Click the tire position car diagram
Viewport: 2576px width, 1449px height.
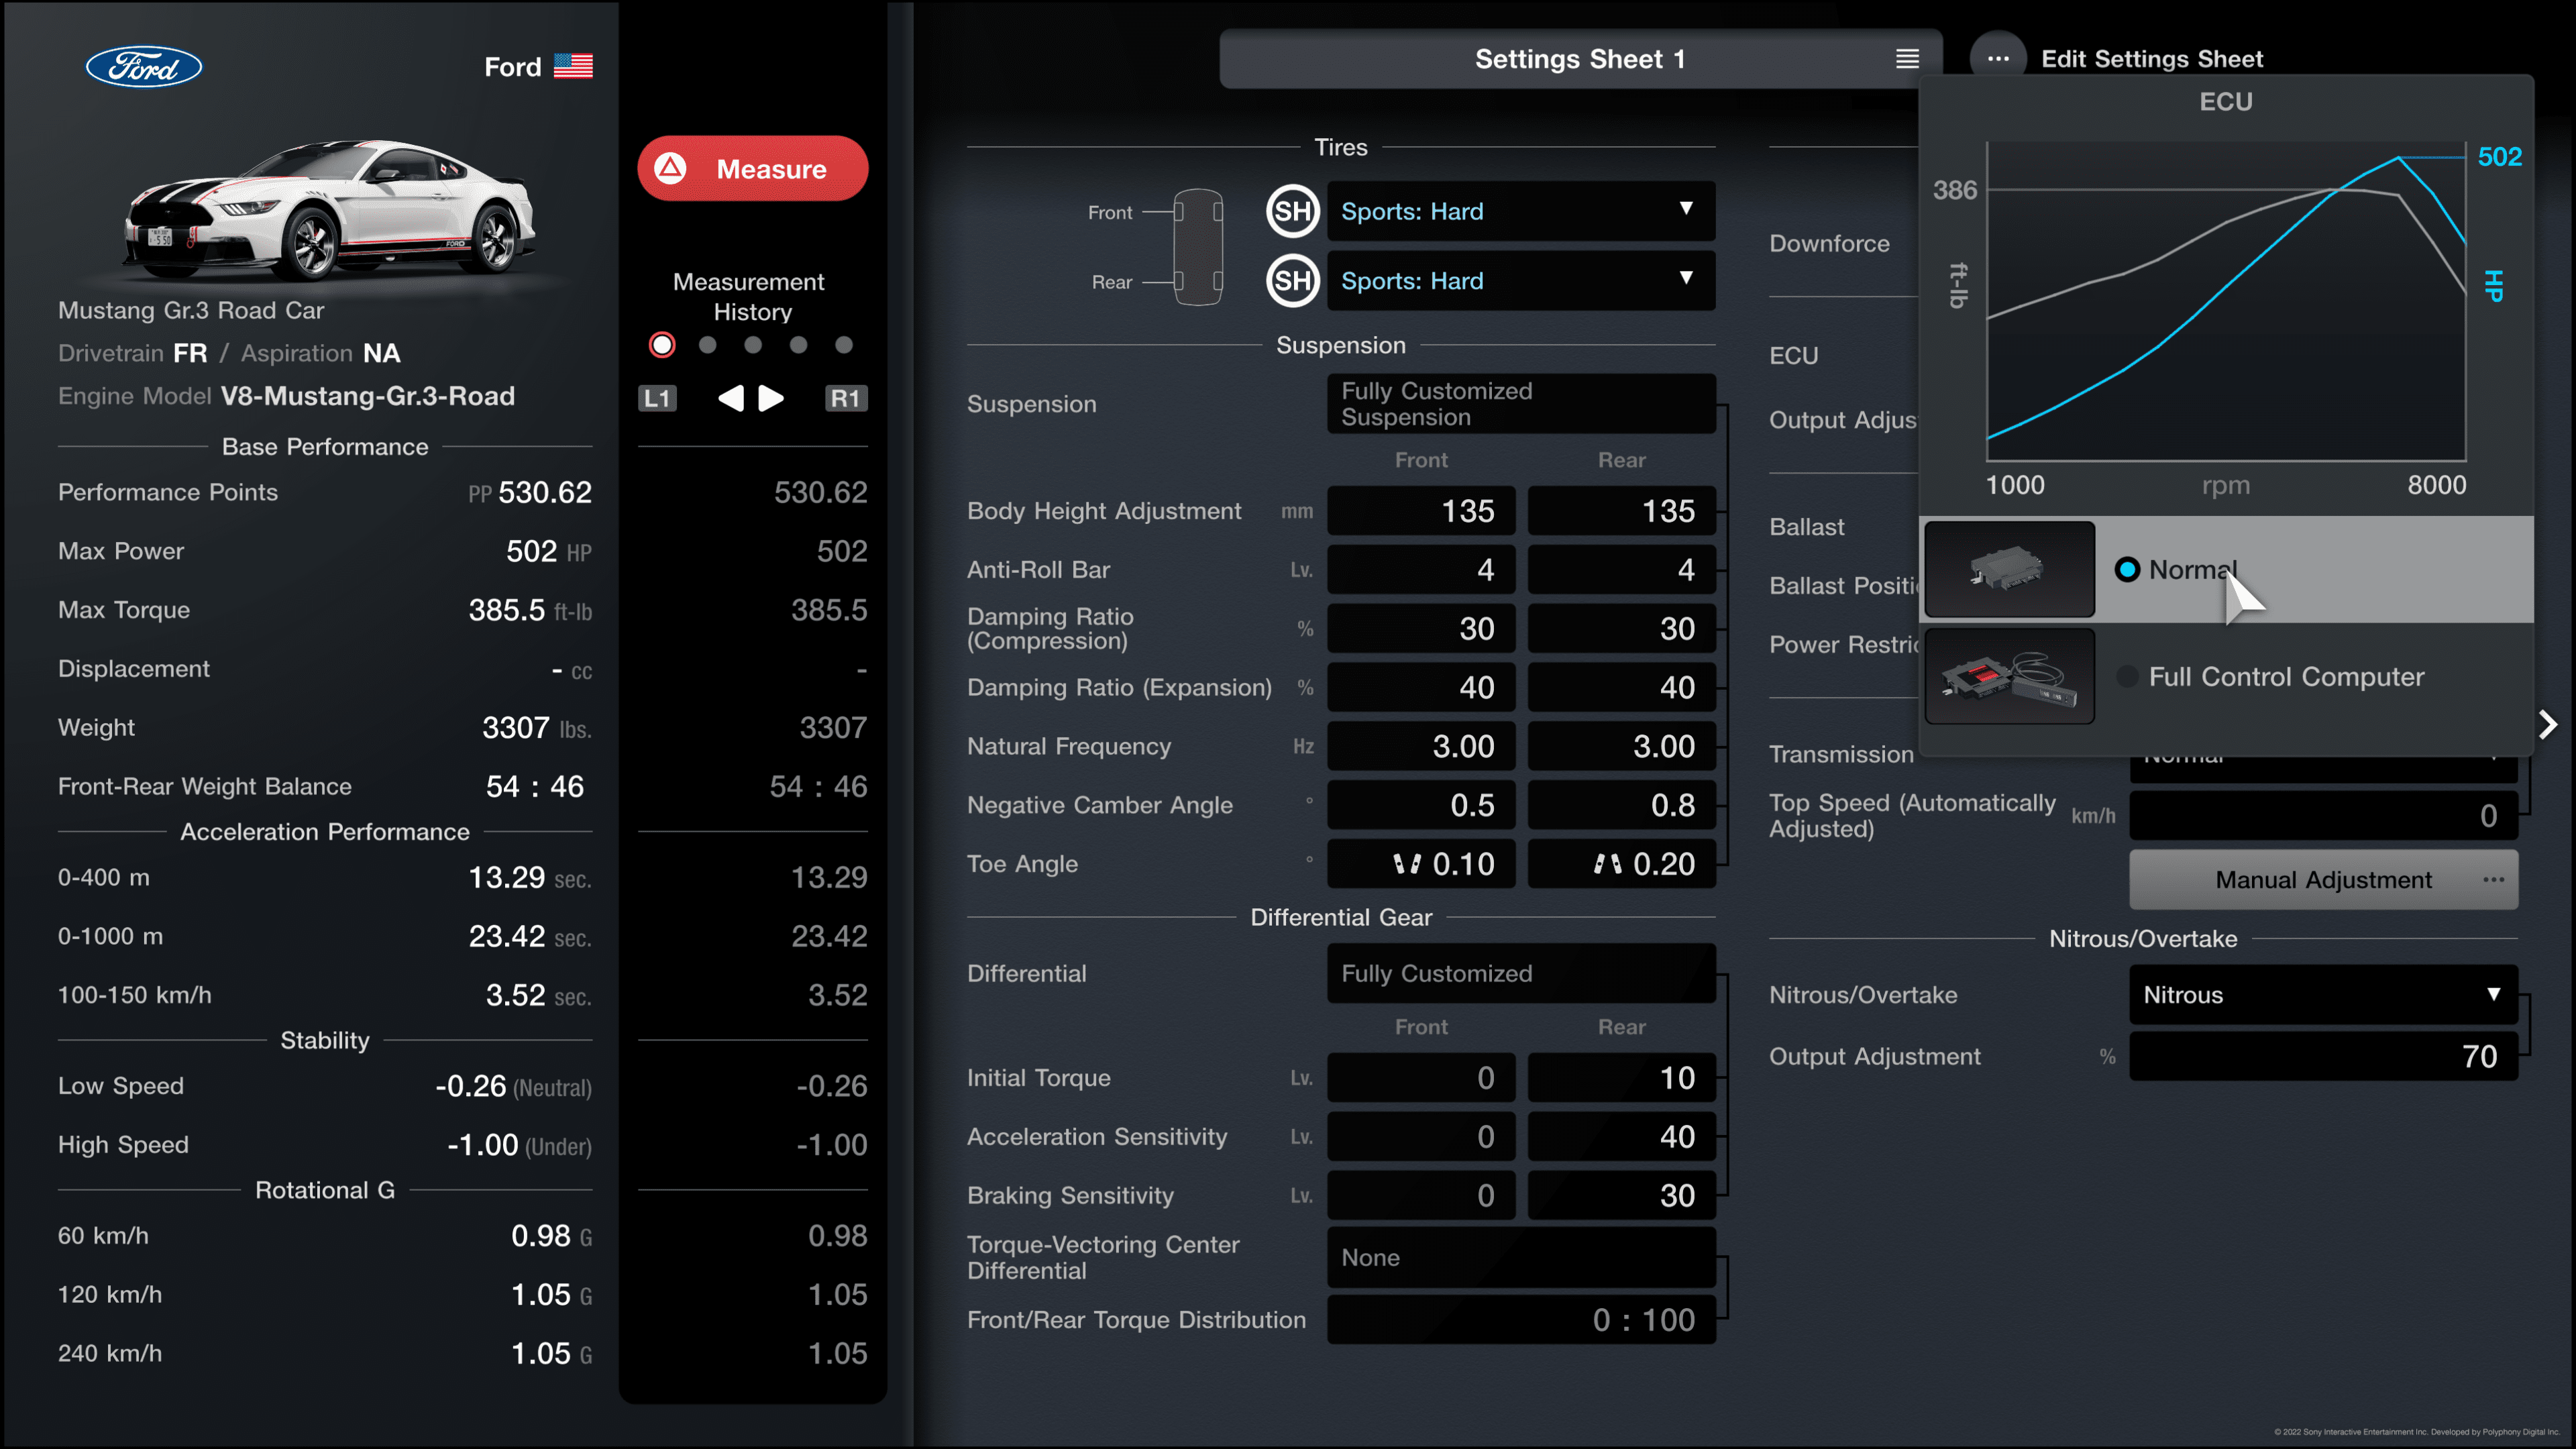[1197, 247]
